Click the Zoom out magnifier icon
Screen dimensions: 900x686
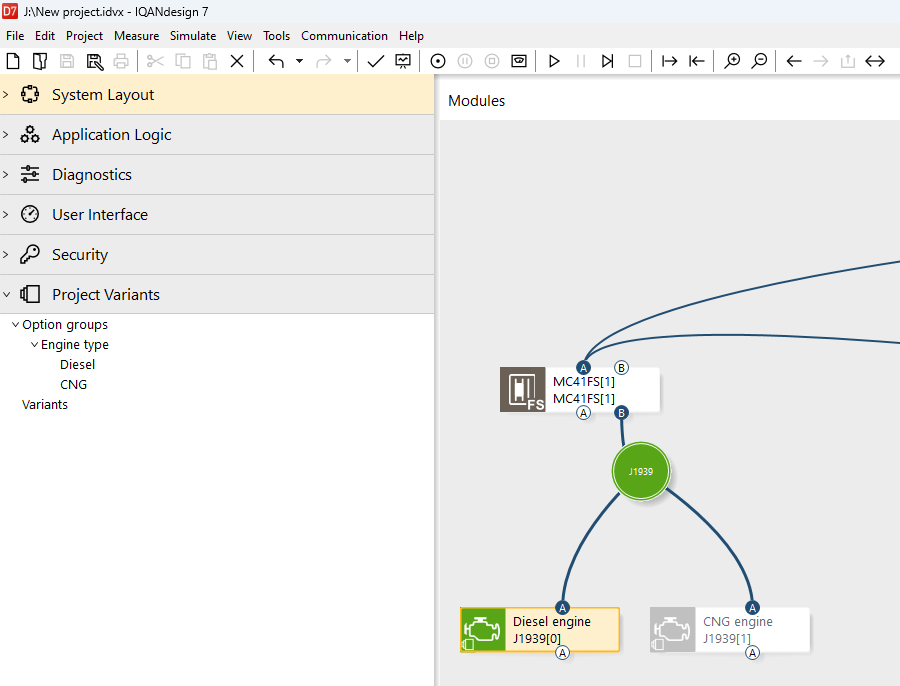(x=759, y=61)
